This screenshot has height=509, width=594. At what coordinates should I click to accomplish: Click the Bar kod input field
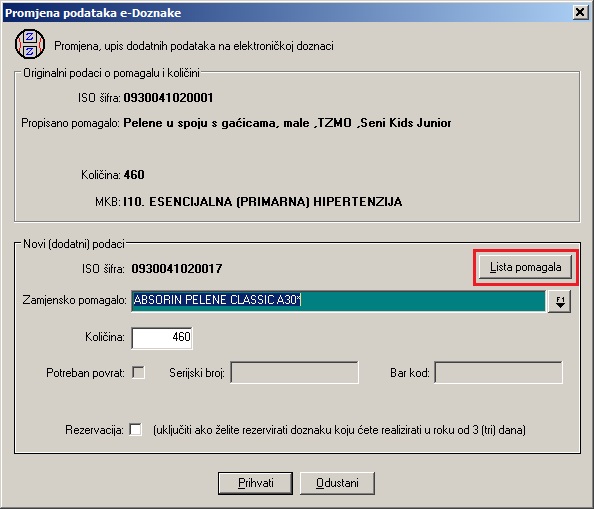pyautogui.click(x=499, y=372)
